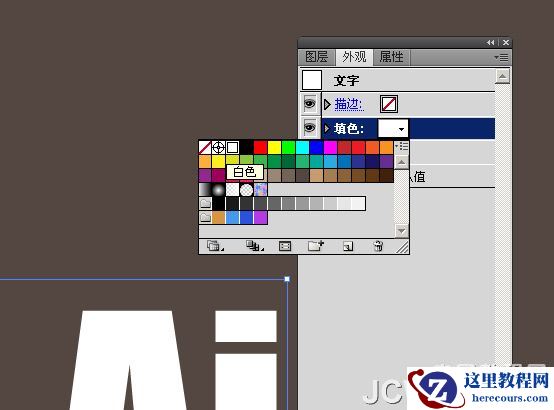Viewport: 554px width, 410px height.
Task: Open Swatch Options
Action: pyautogui.click(x=285, y=246)
